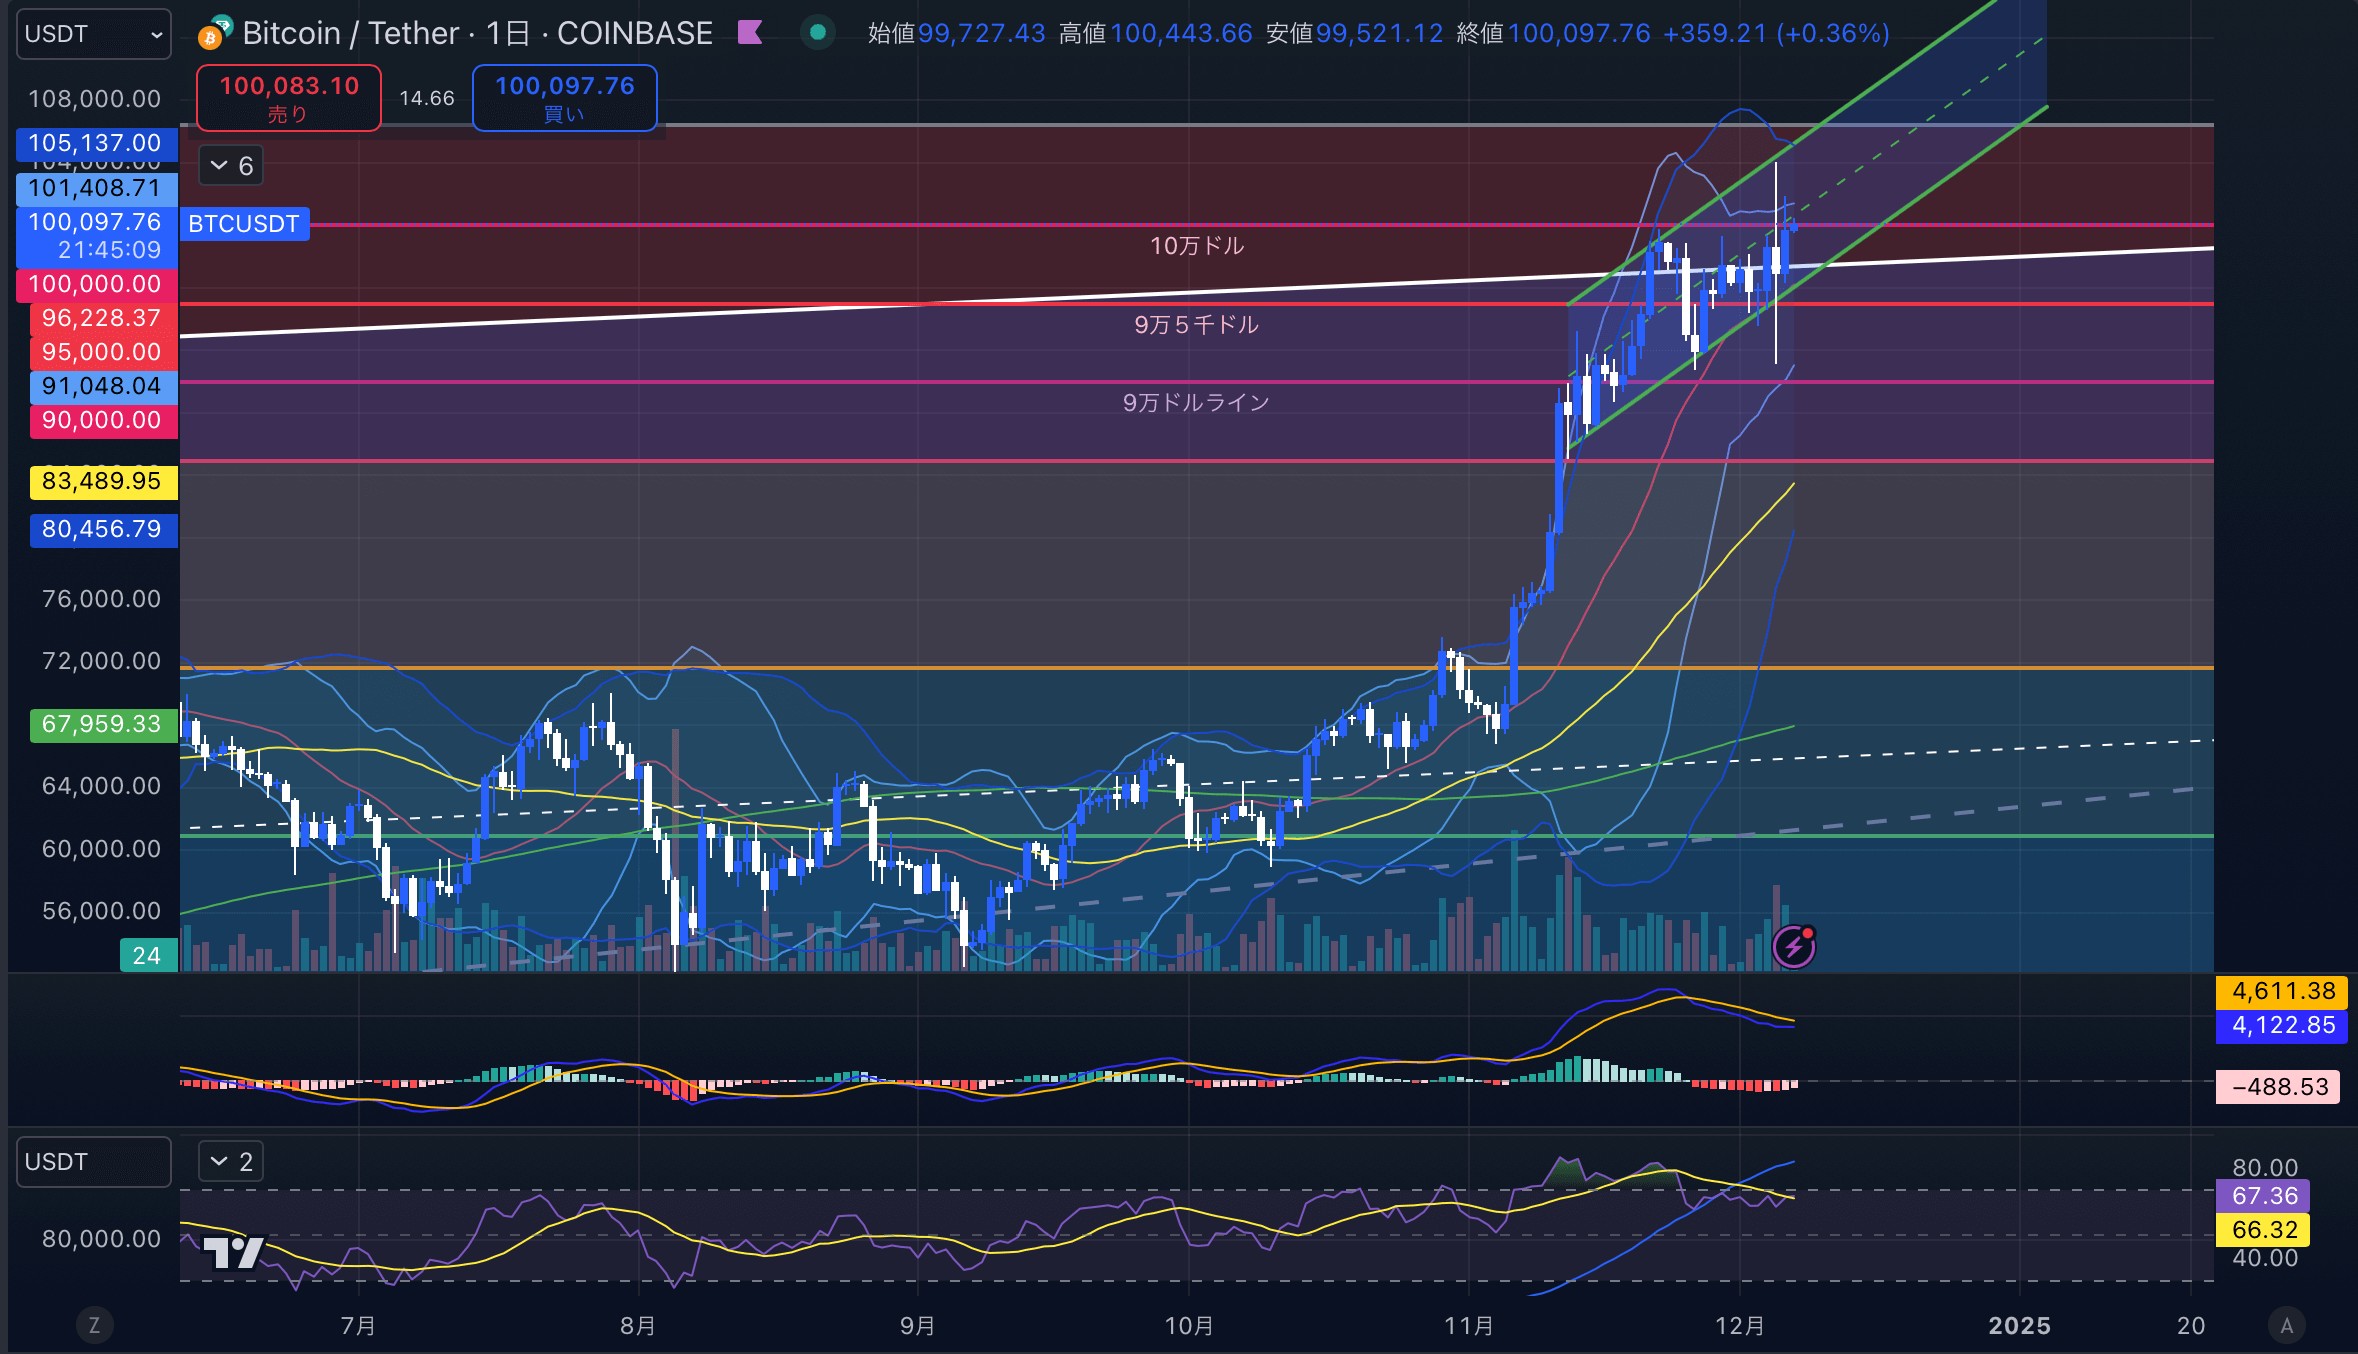
Task: Click the current price label 100,097.76
Action: (x=96, y=236)
